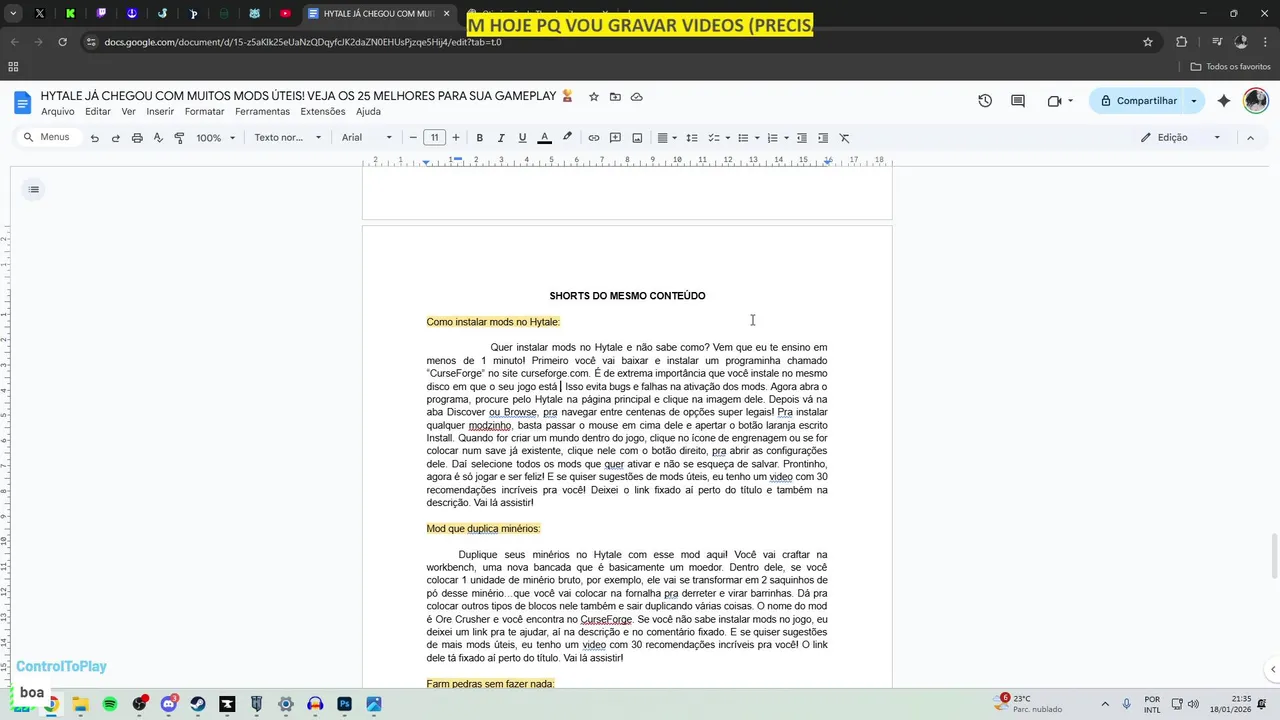Insert a link
The width and height of the screenshot is (1280, 720).
[x=594, y=138]
